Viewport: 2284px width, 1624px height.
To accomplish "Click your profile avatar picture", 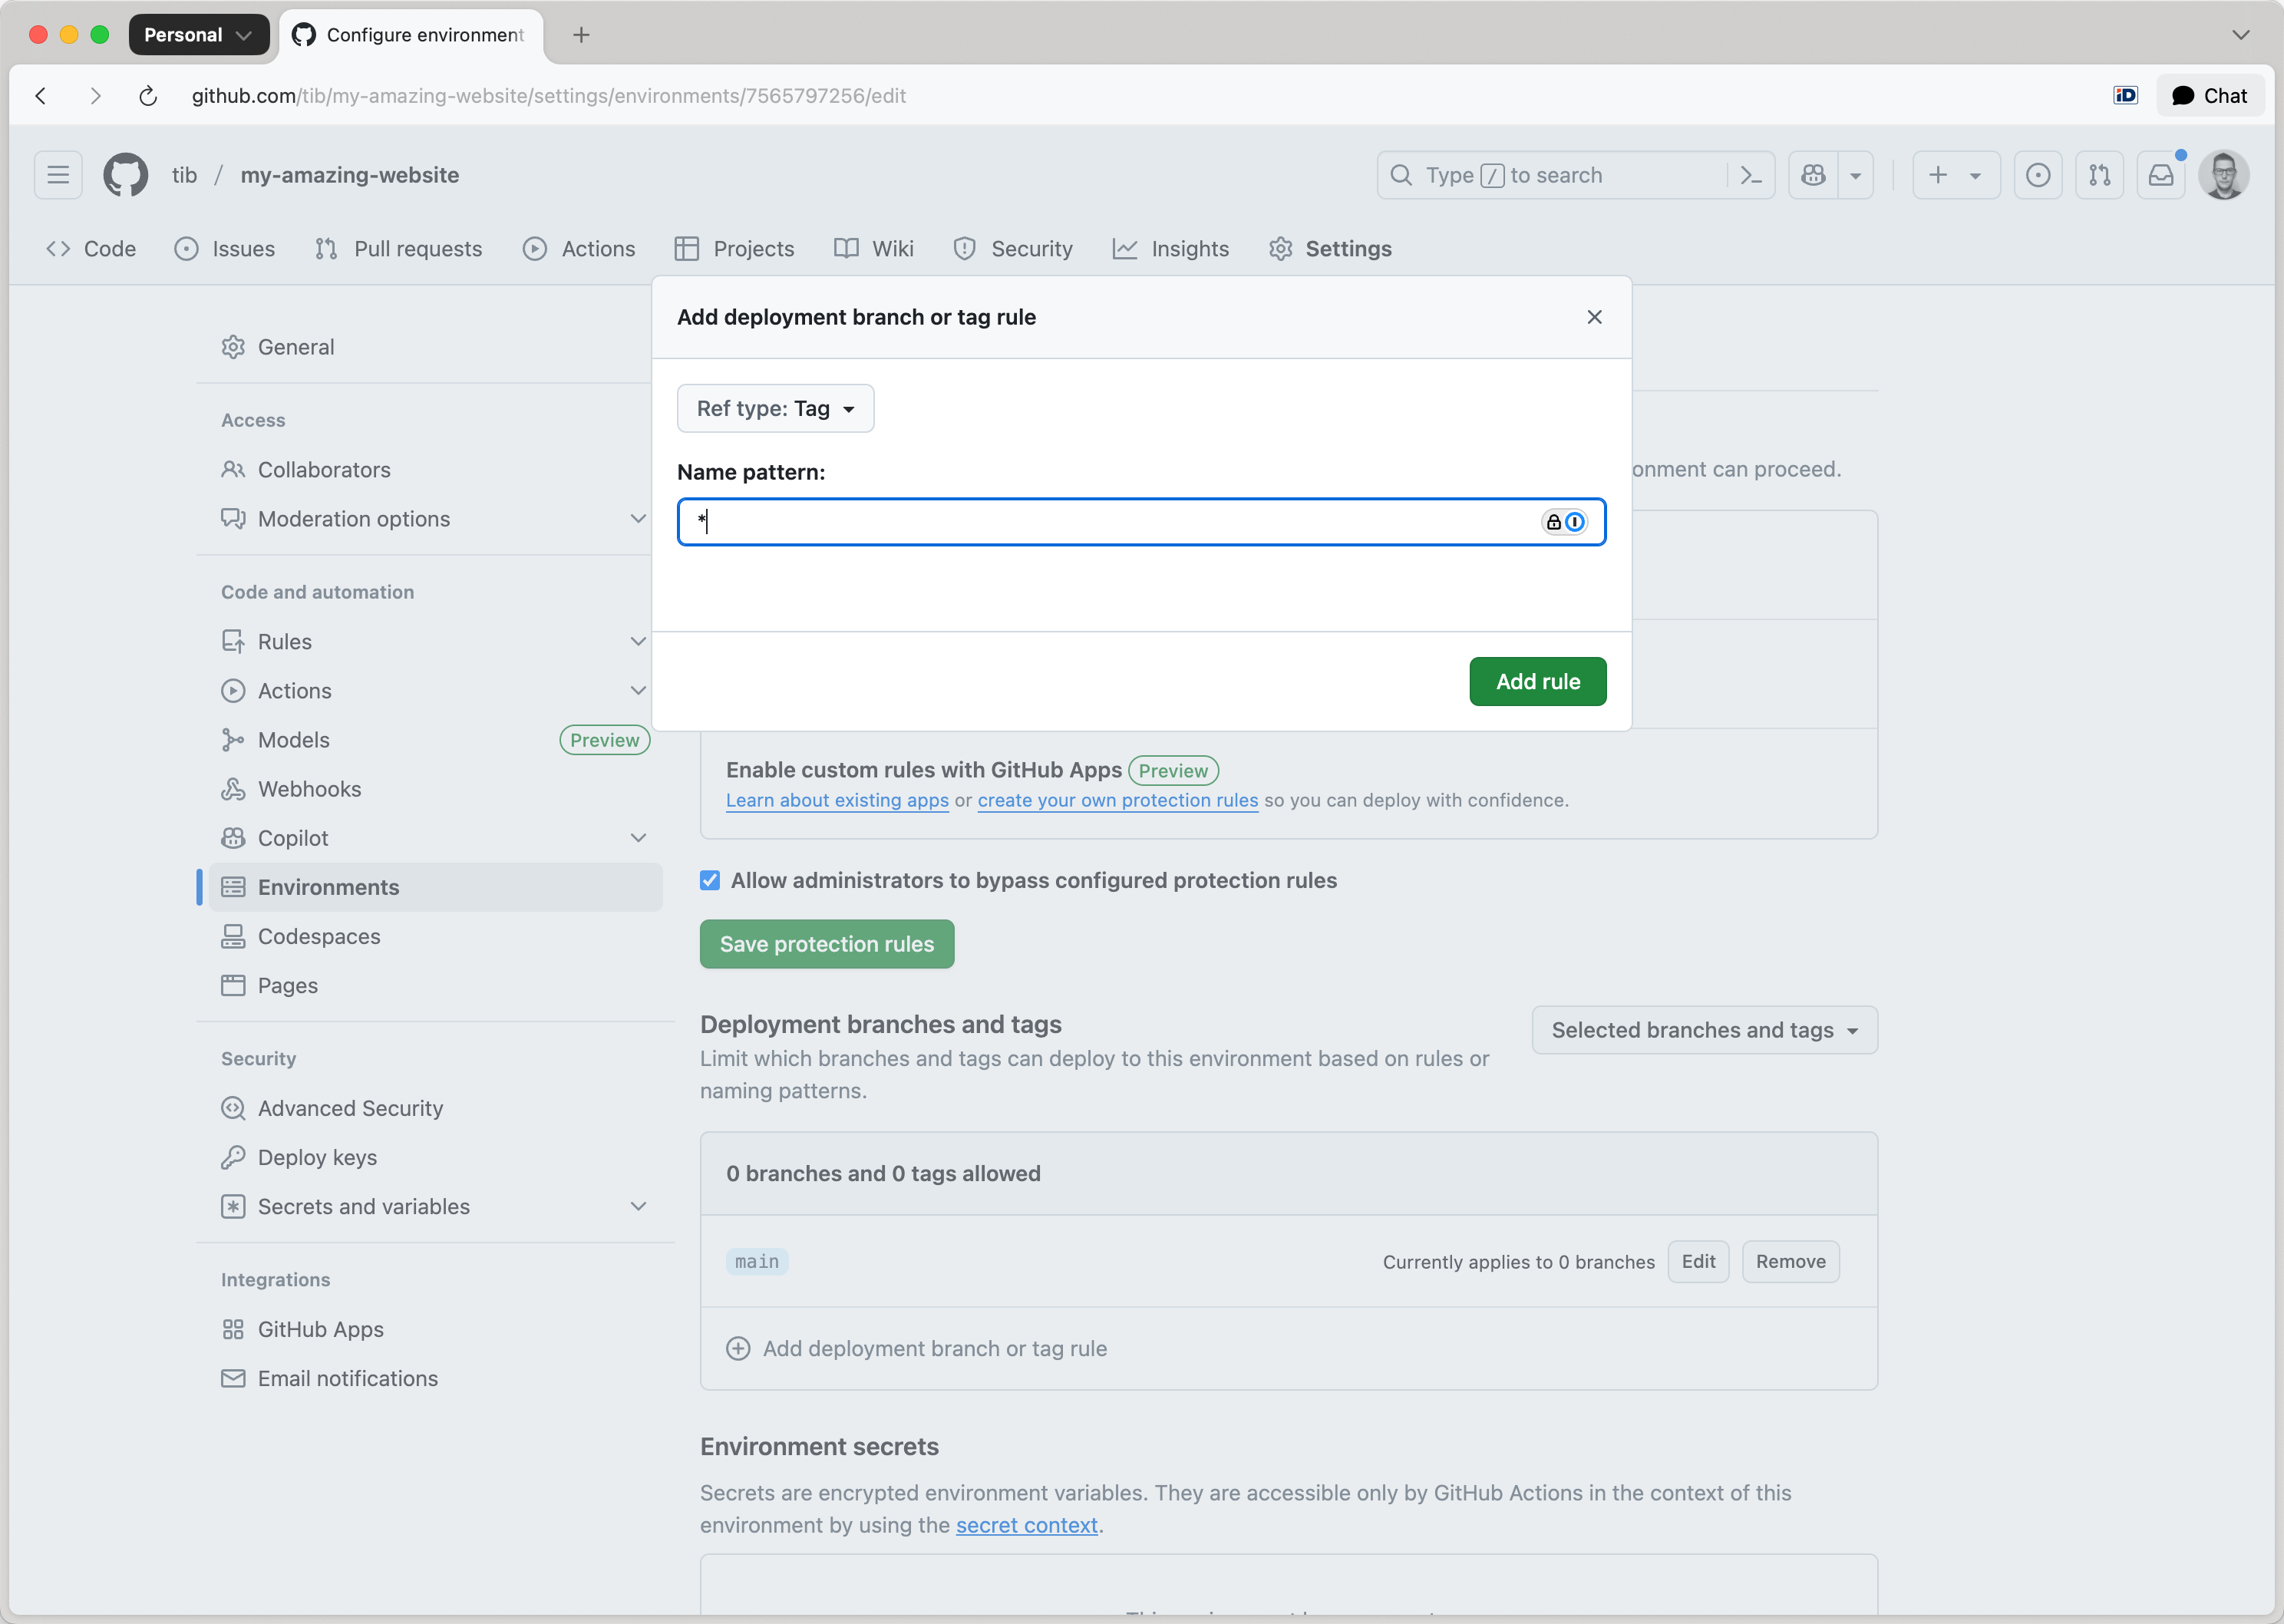I will tap(2225, 175).
